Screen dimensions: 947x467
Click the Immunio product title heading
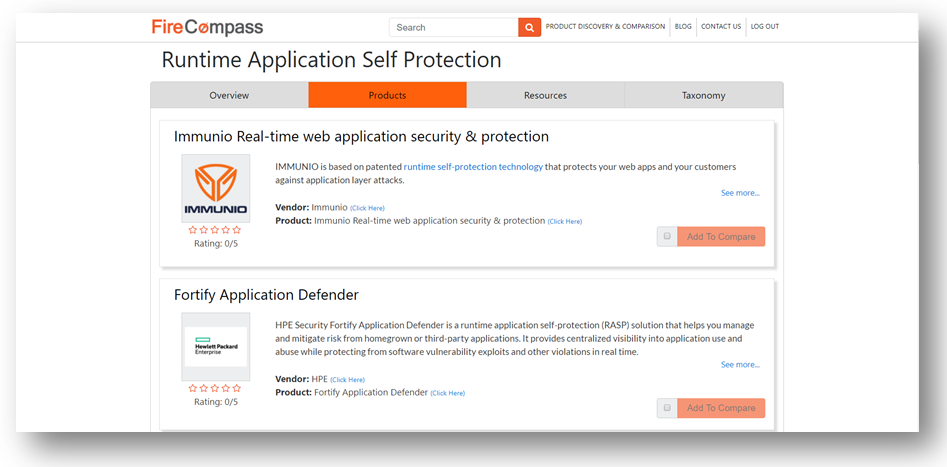point(361,137)
